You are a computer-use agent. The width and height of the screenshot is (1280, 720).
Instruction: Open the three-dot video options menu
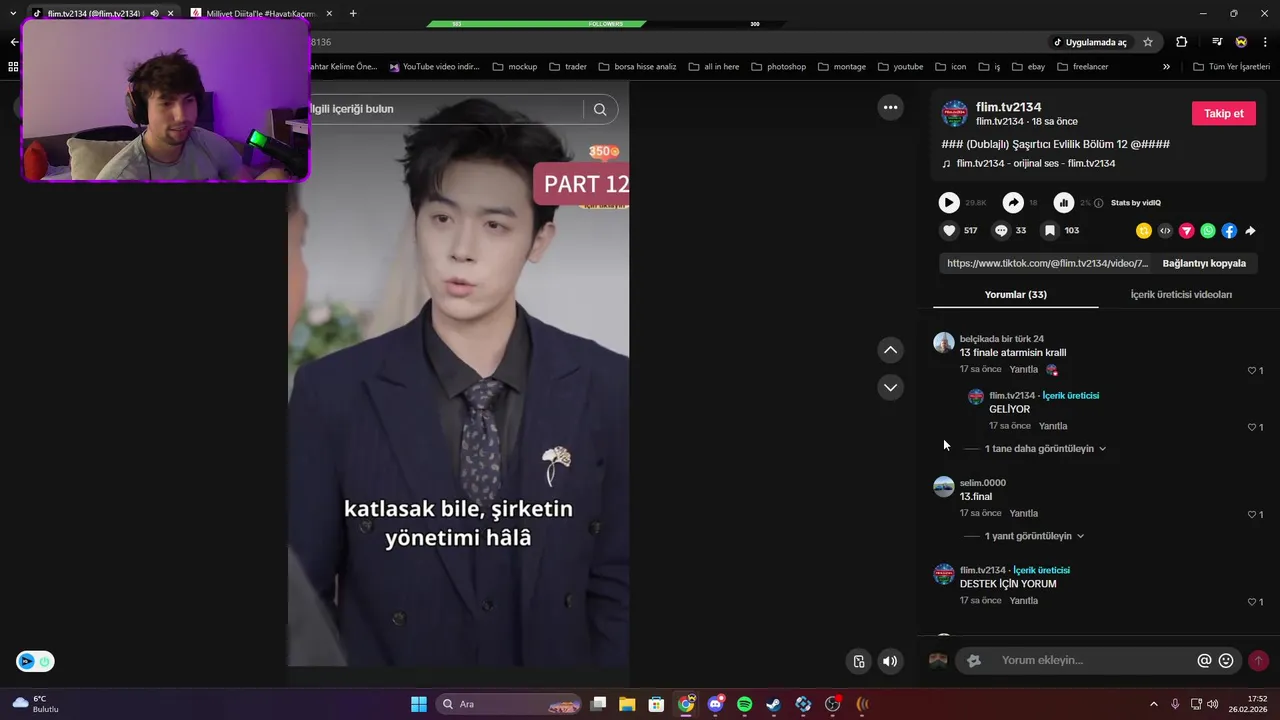pos(890,107)
